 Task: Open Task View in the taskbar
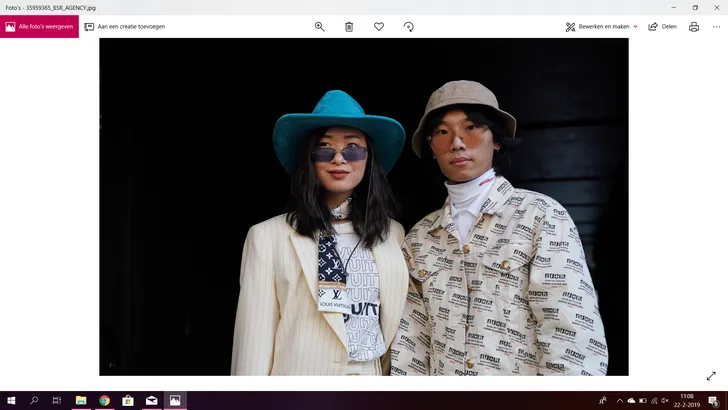click(57, 400)
